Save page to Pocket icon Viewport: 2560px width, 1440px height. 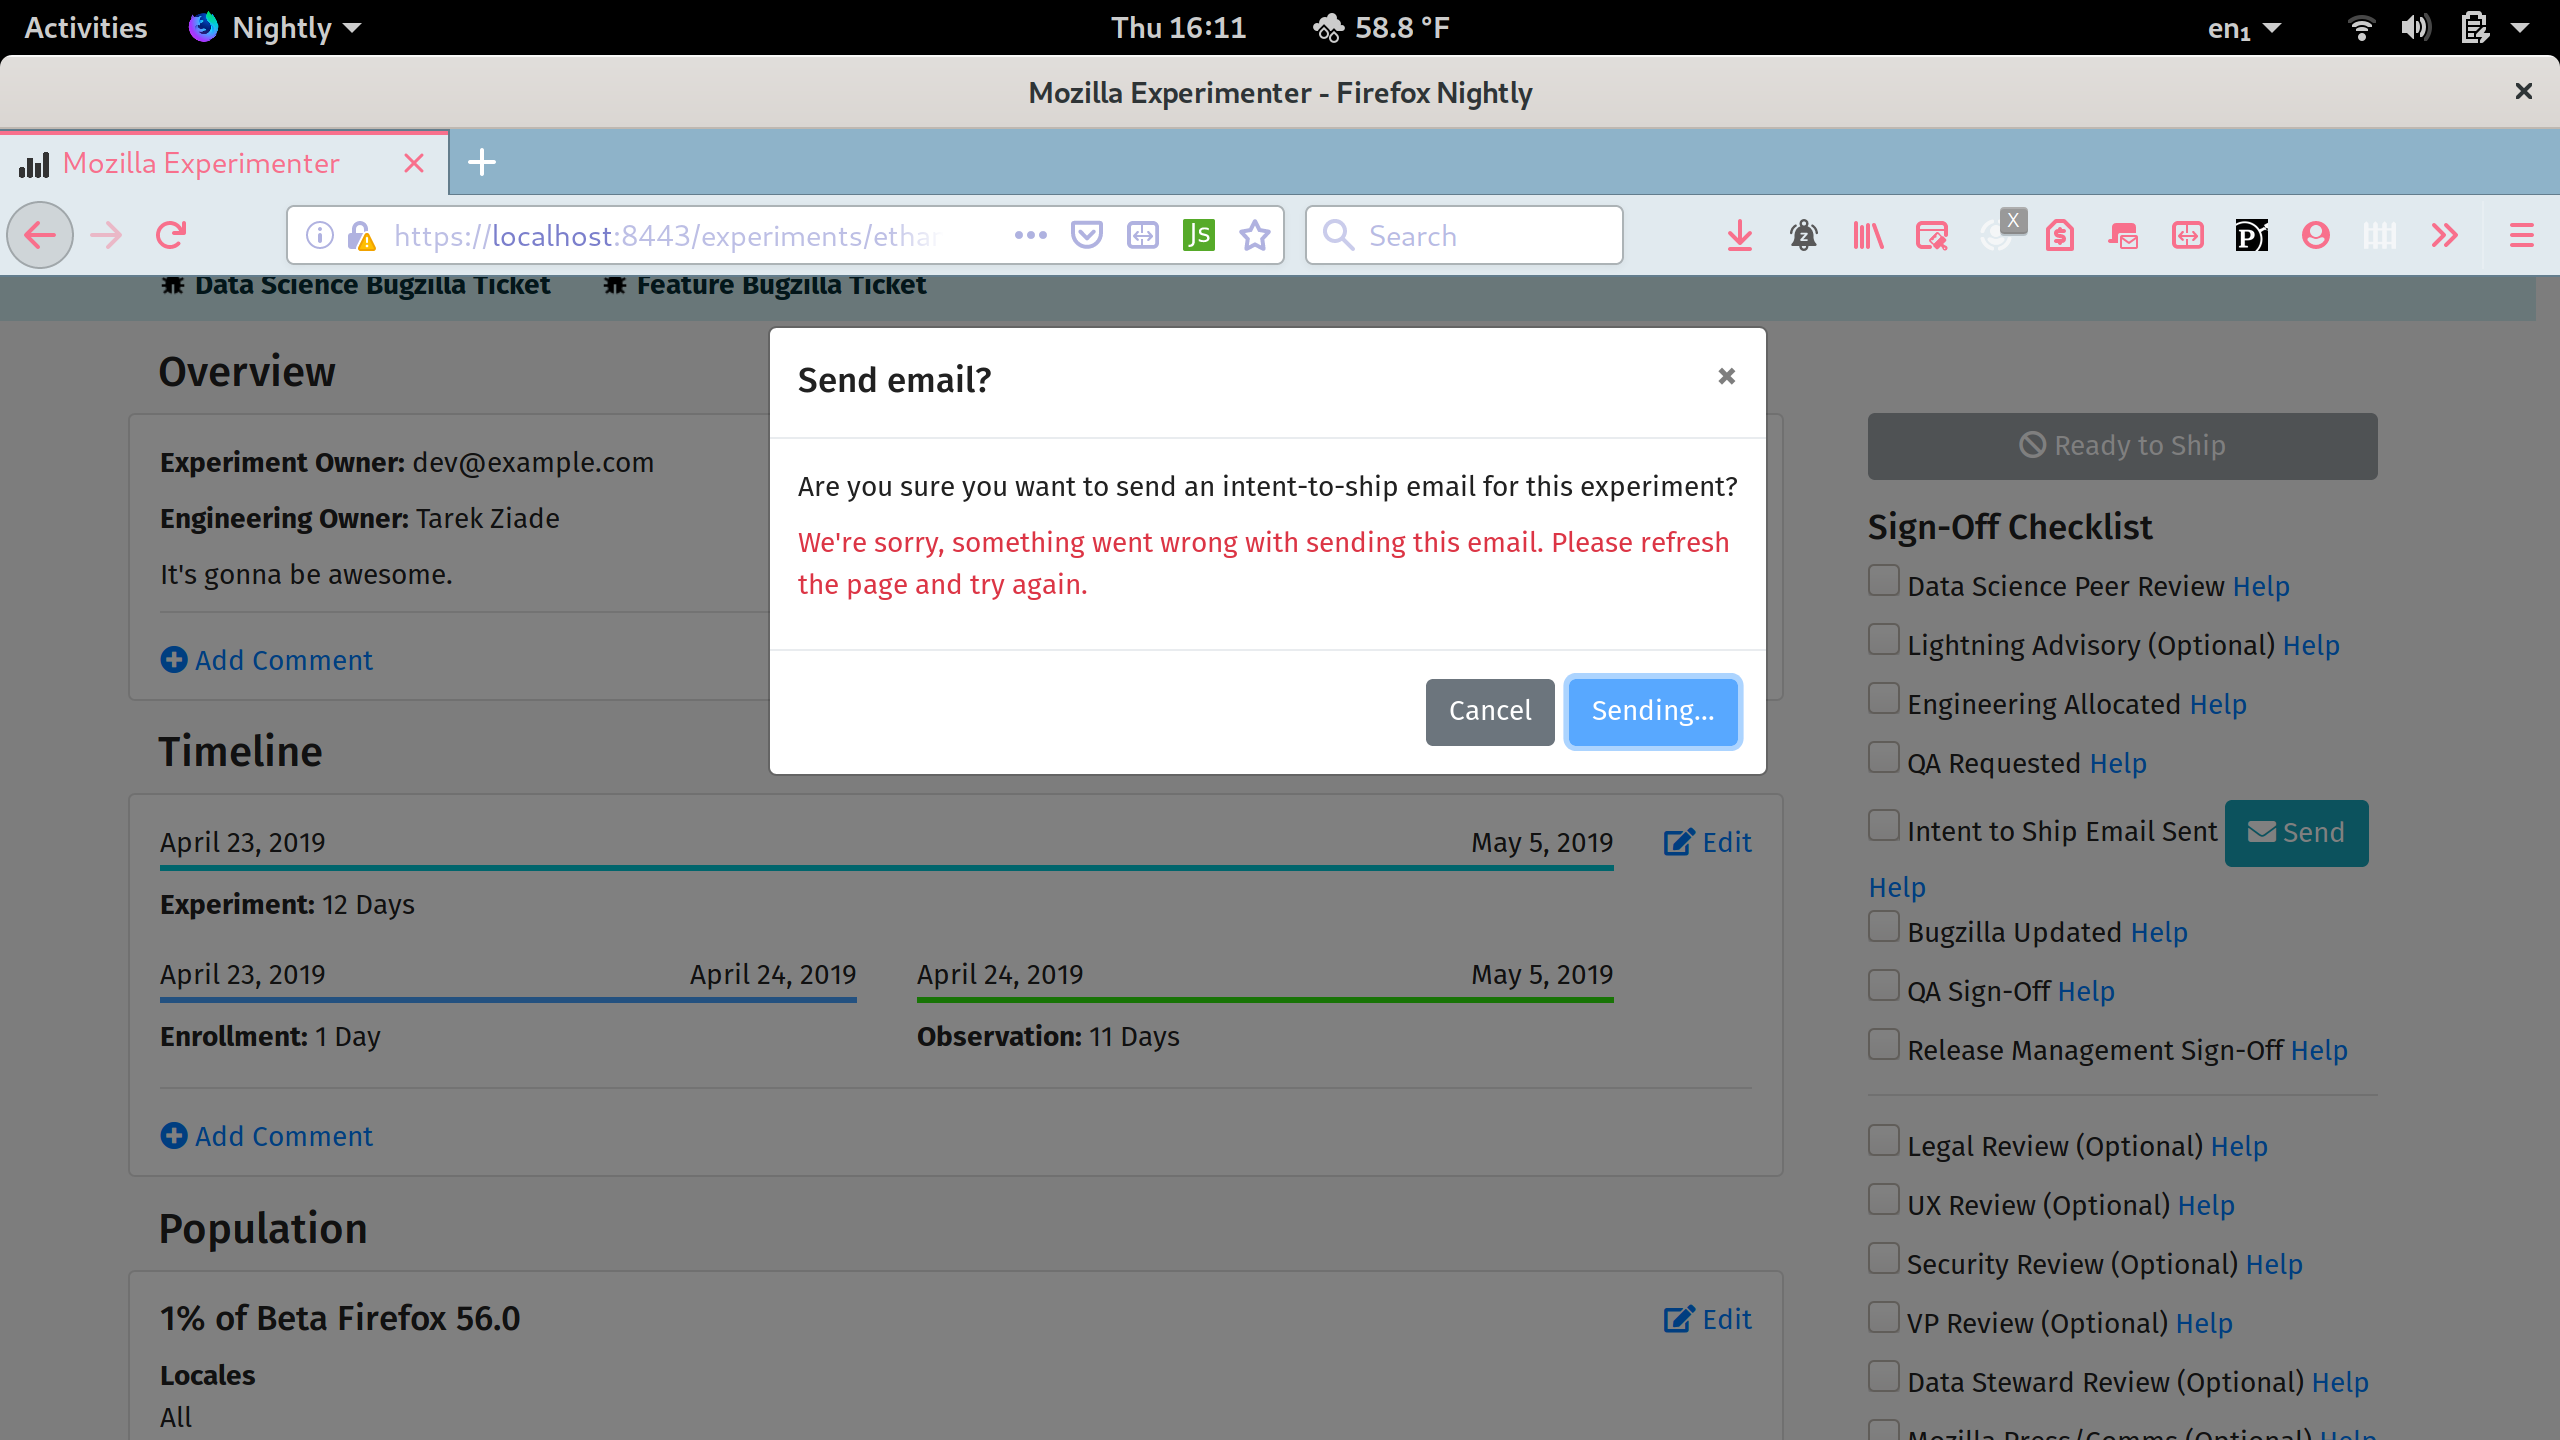click(x=1086, y=236)
